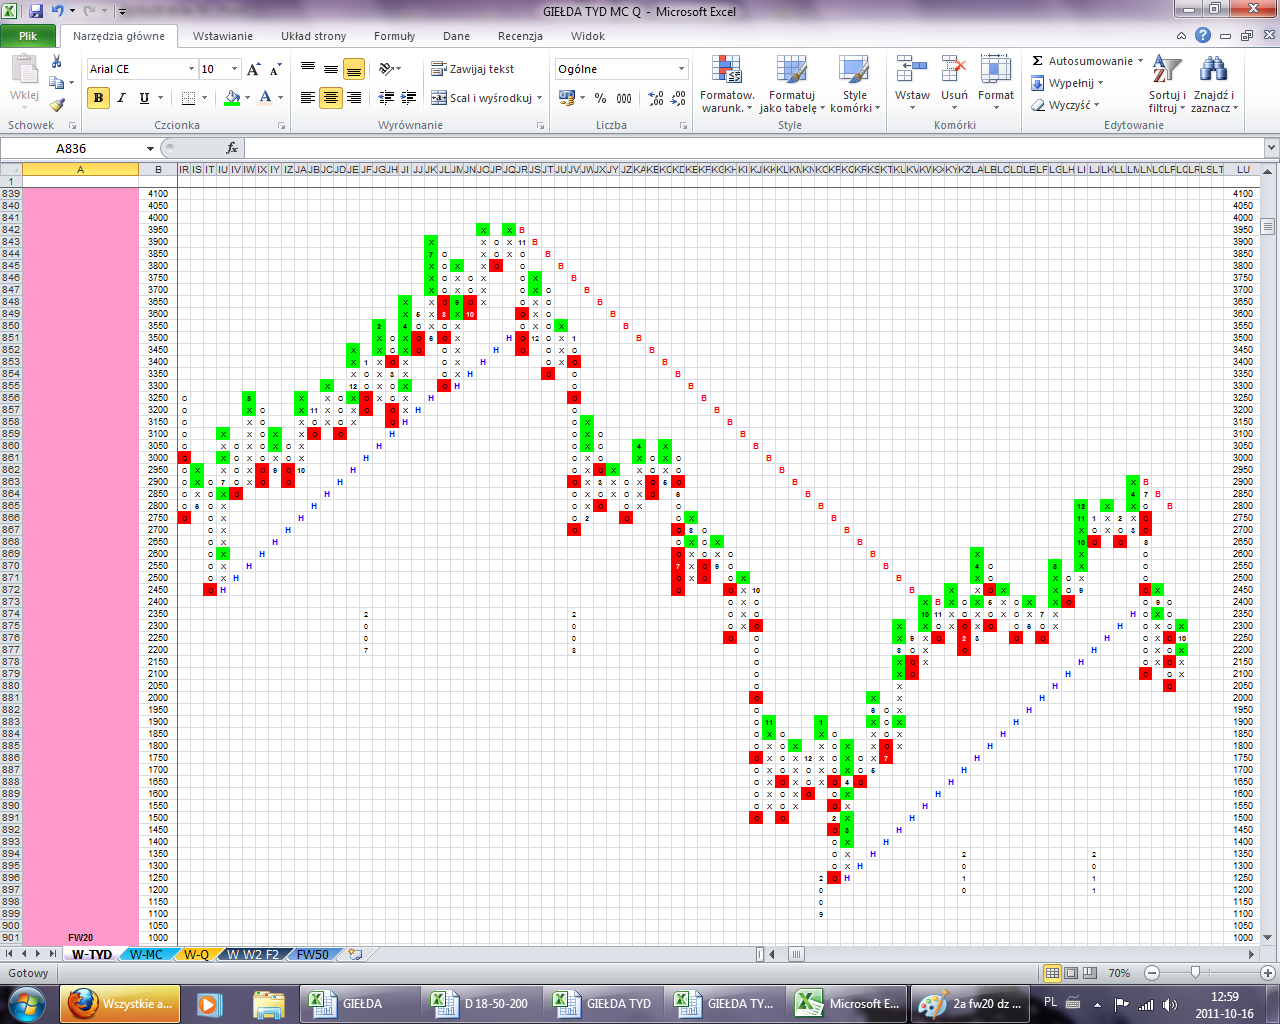Save the workbook via Quick Access toolbar
This screenshot has height=1024, width=1280.
[x=36, y=11]
